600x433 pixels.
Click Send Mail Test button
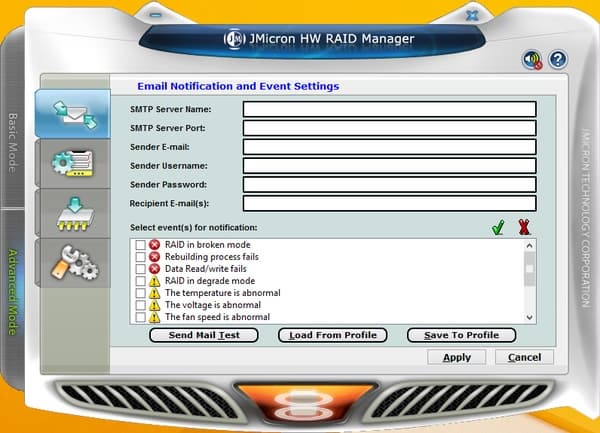(x=204, y=335)
